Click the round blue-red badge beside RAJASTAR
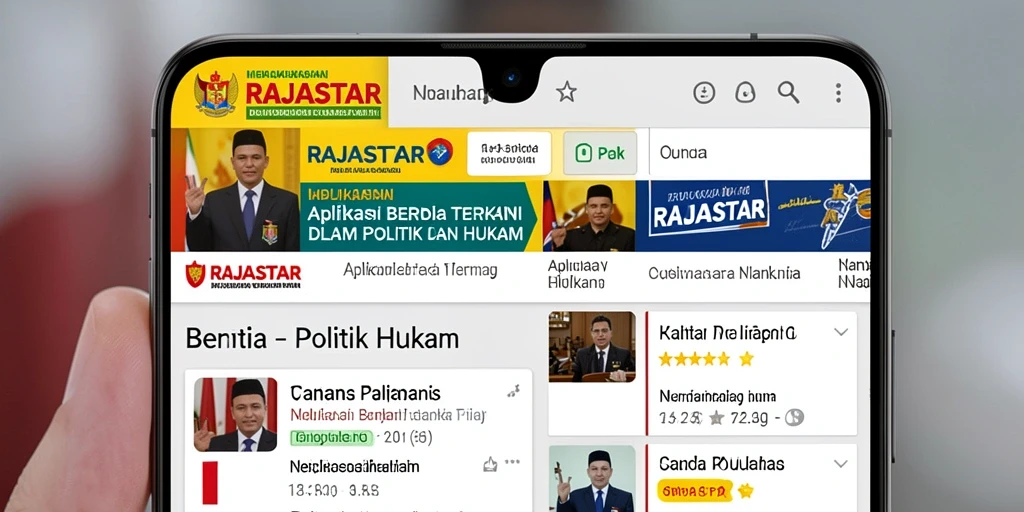The height and width of the screenshot is (512, 1024). (x=440, y=152)
